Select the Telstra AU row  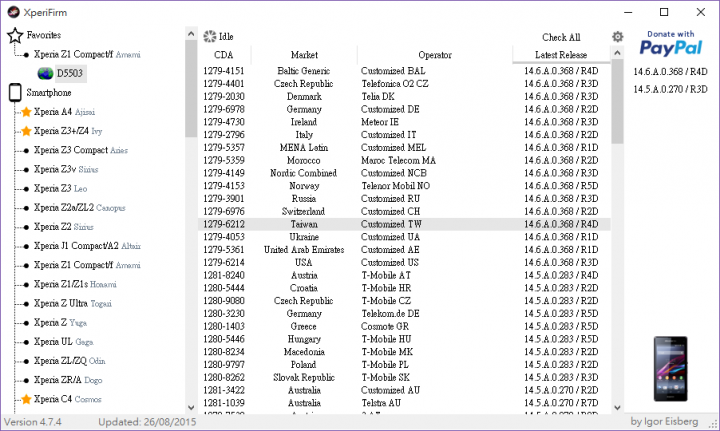click(x=404, y=403)
